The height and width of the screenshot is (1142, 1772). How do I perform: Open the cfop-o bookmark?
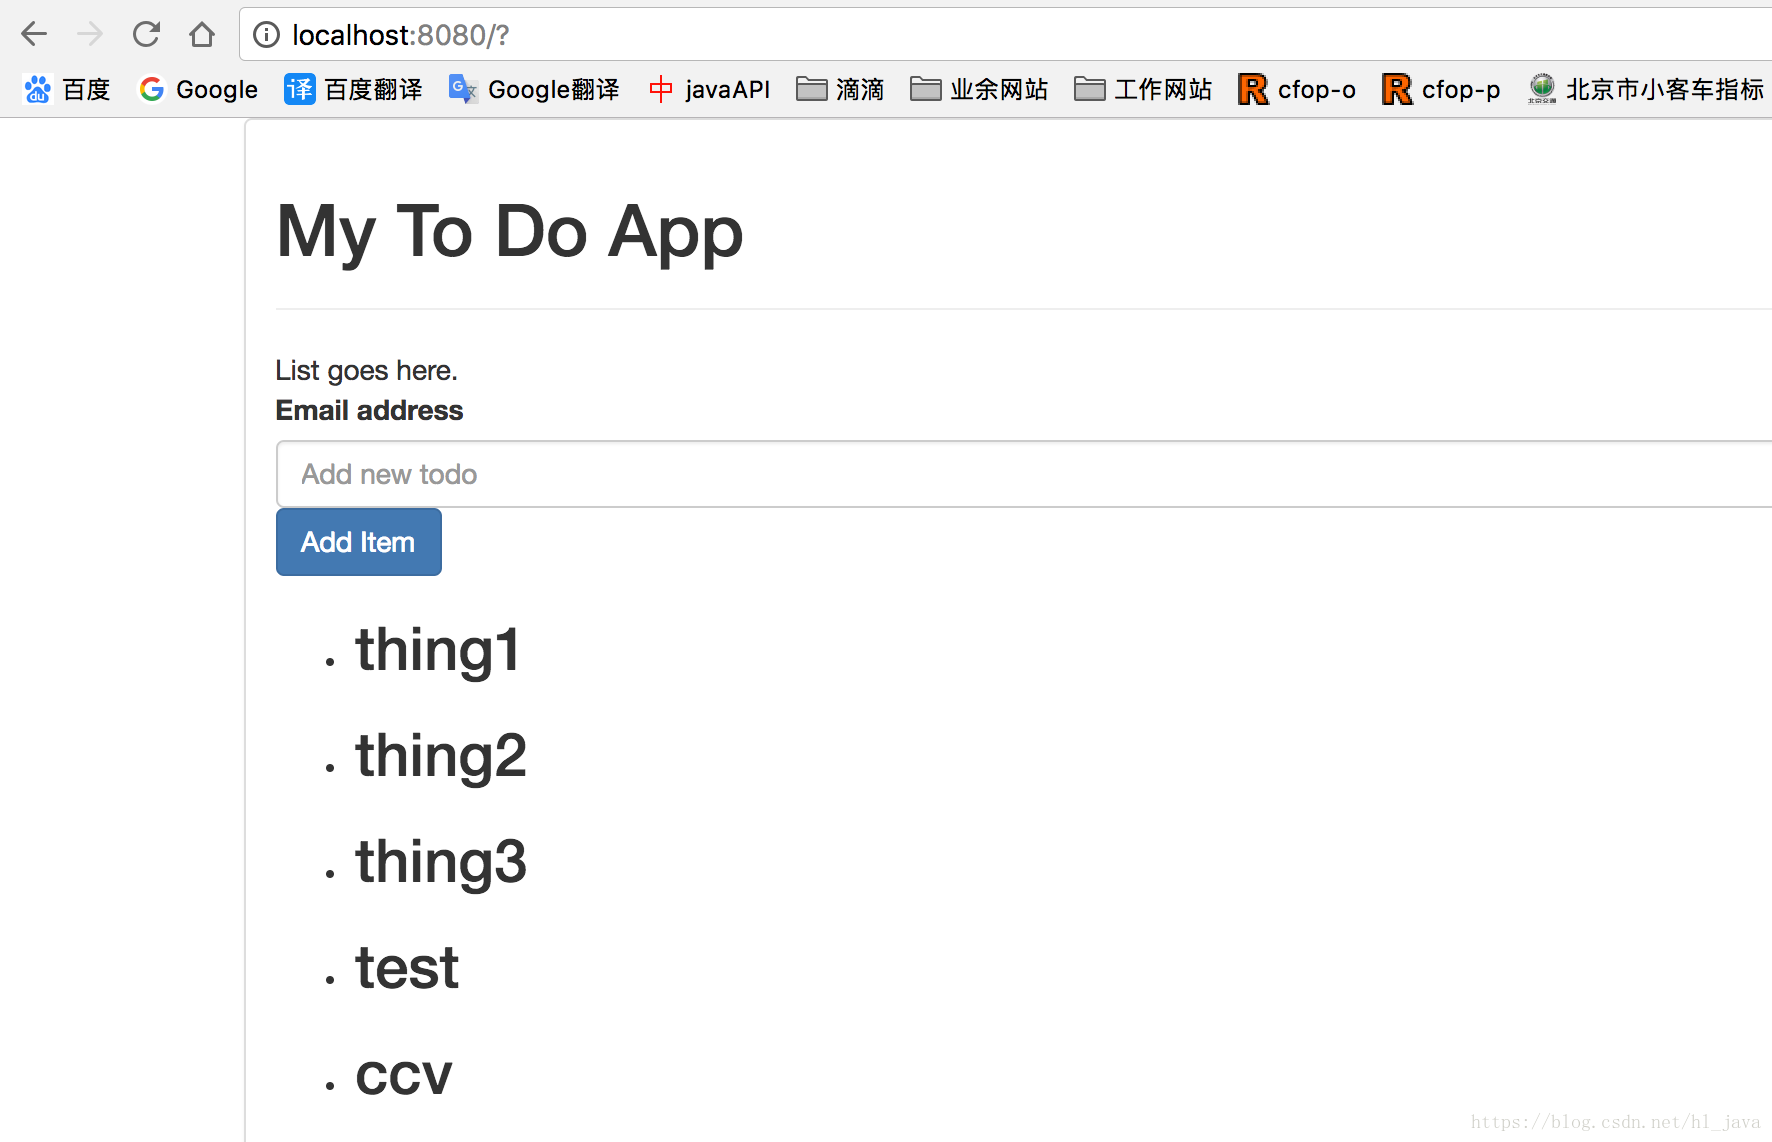coord(1297,90)
